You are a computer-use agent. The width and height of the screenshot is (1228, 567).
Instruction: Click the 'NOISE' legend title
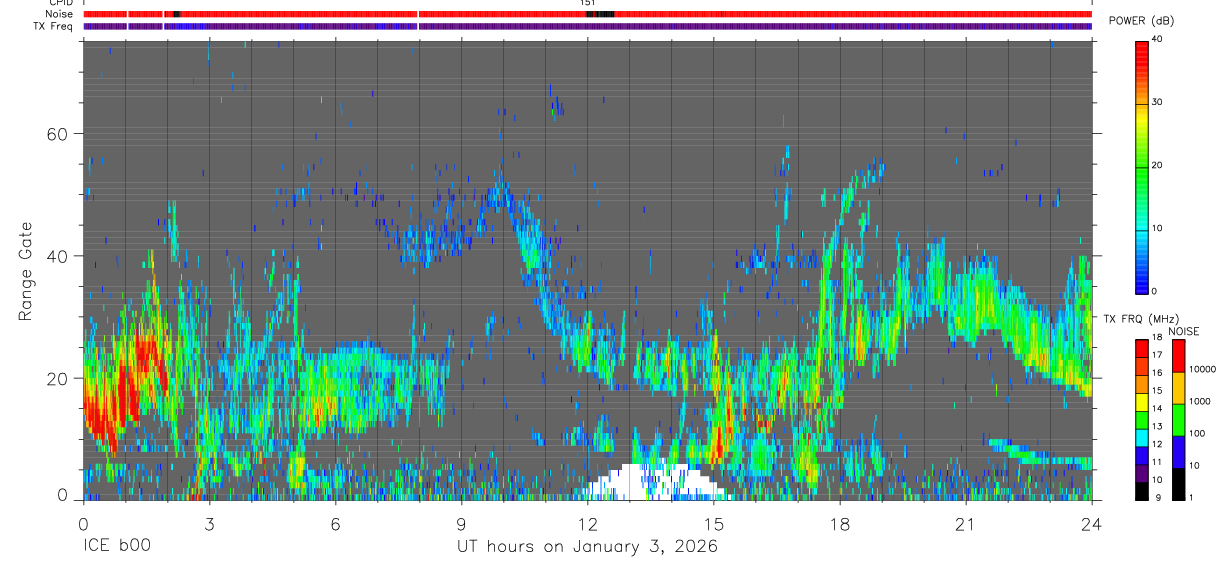click(1183, 331)
